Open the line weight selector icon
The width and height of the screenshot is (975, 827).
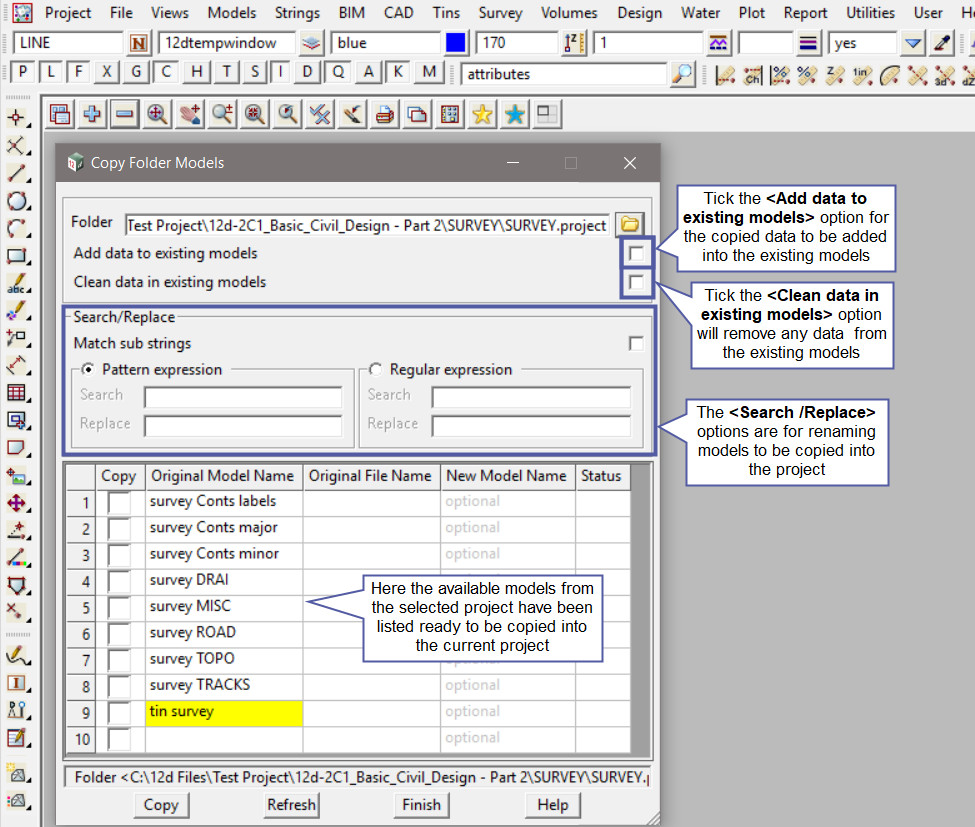tap(810, 44)
